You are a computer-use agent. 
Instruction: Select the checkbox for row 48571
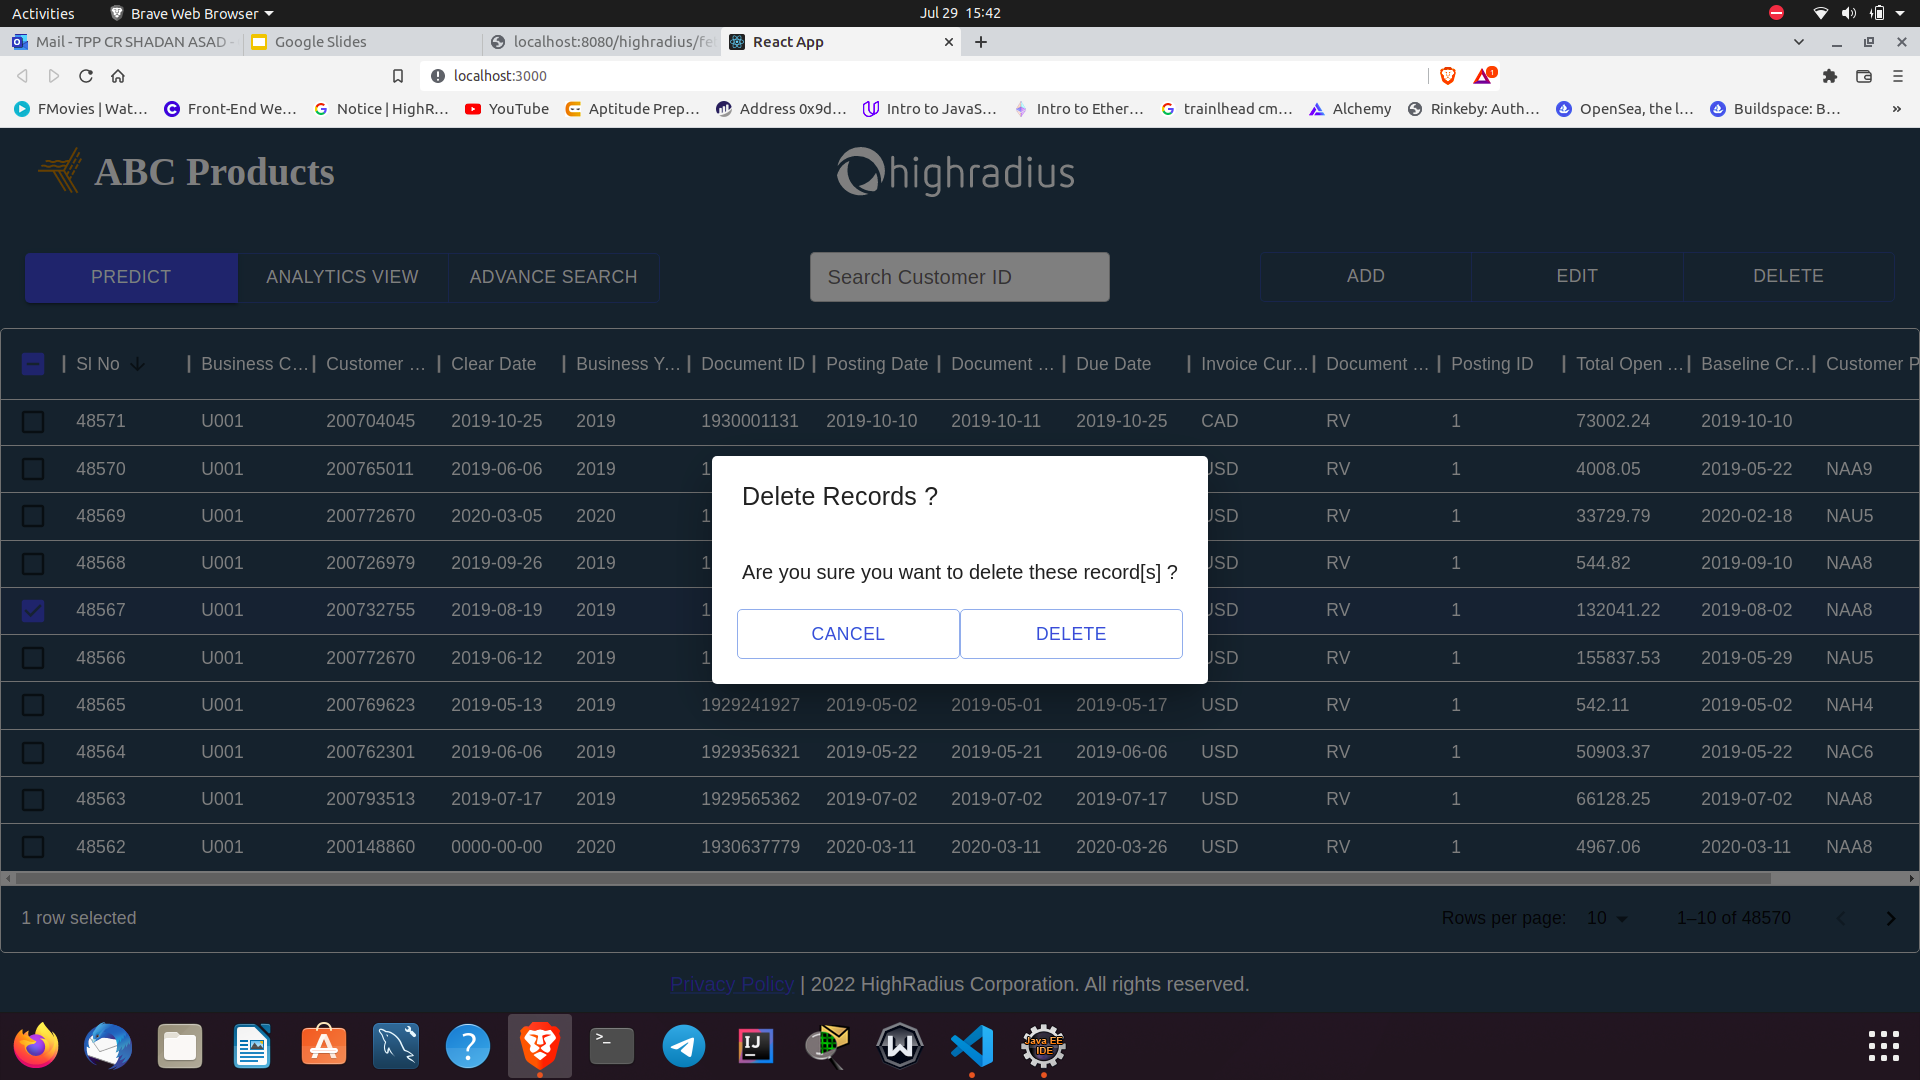click(x=33, y=421)
